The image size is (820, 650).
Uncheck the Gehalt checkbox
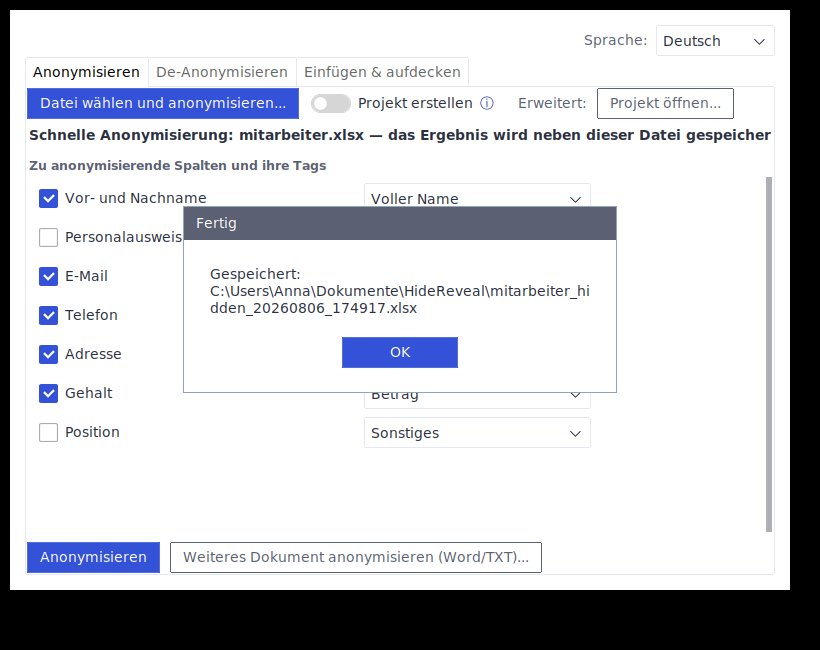point(49,393)
